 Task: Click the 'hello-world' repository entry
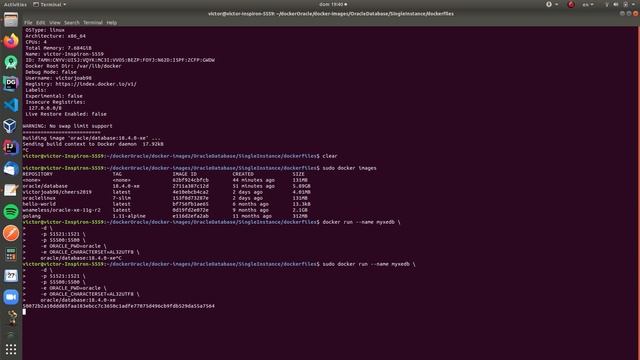pos(39,204)
